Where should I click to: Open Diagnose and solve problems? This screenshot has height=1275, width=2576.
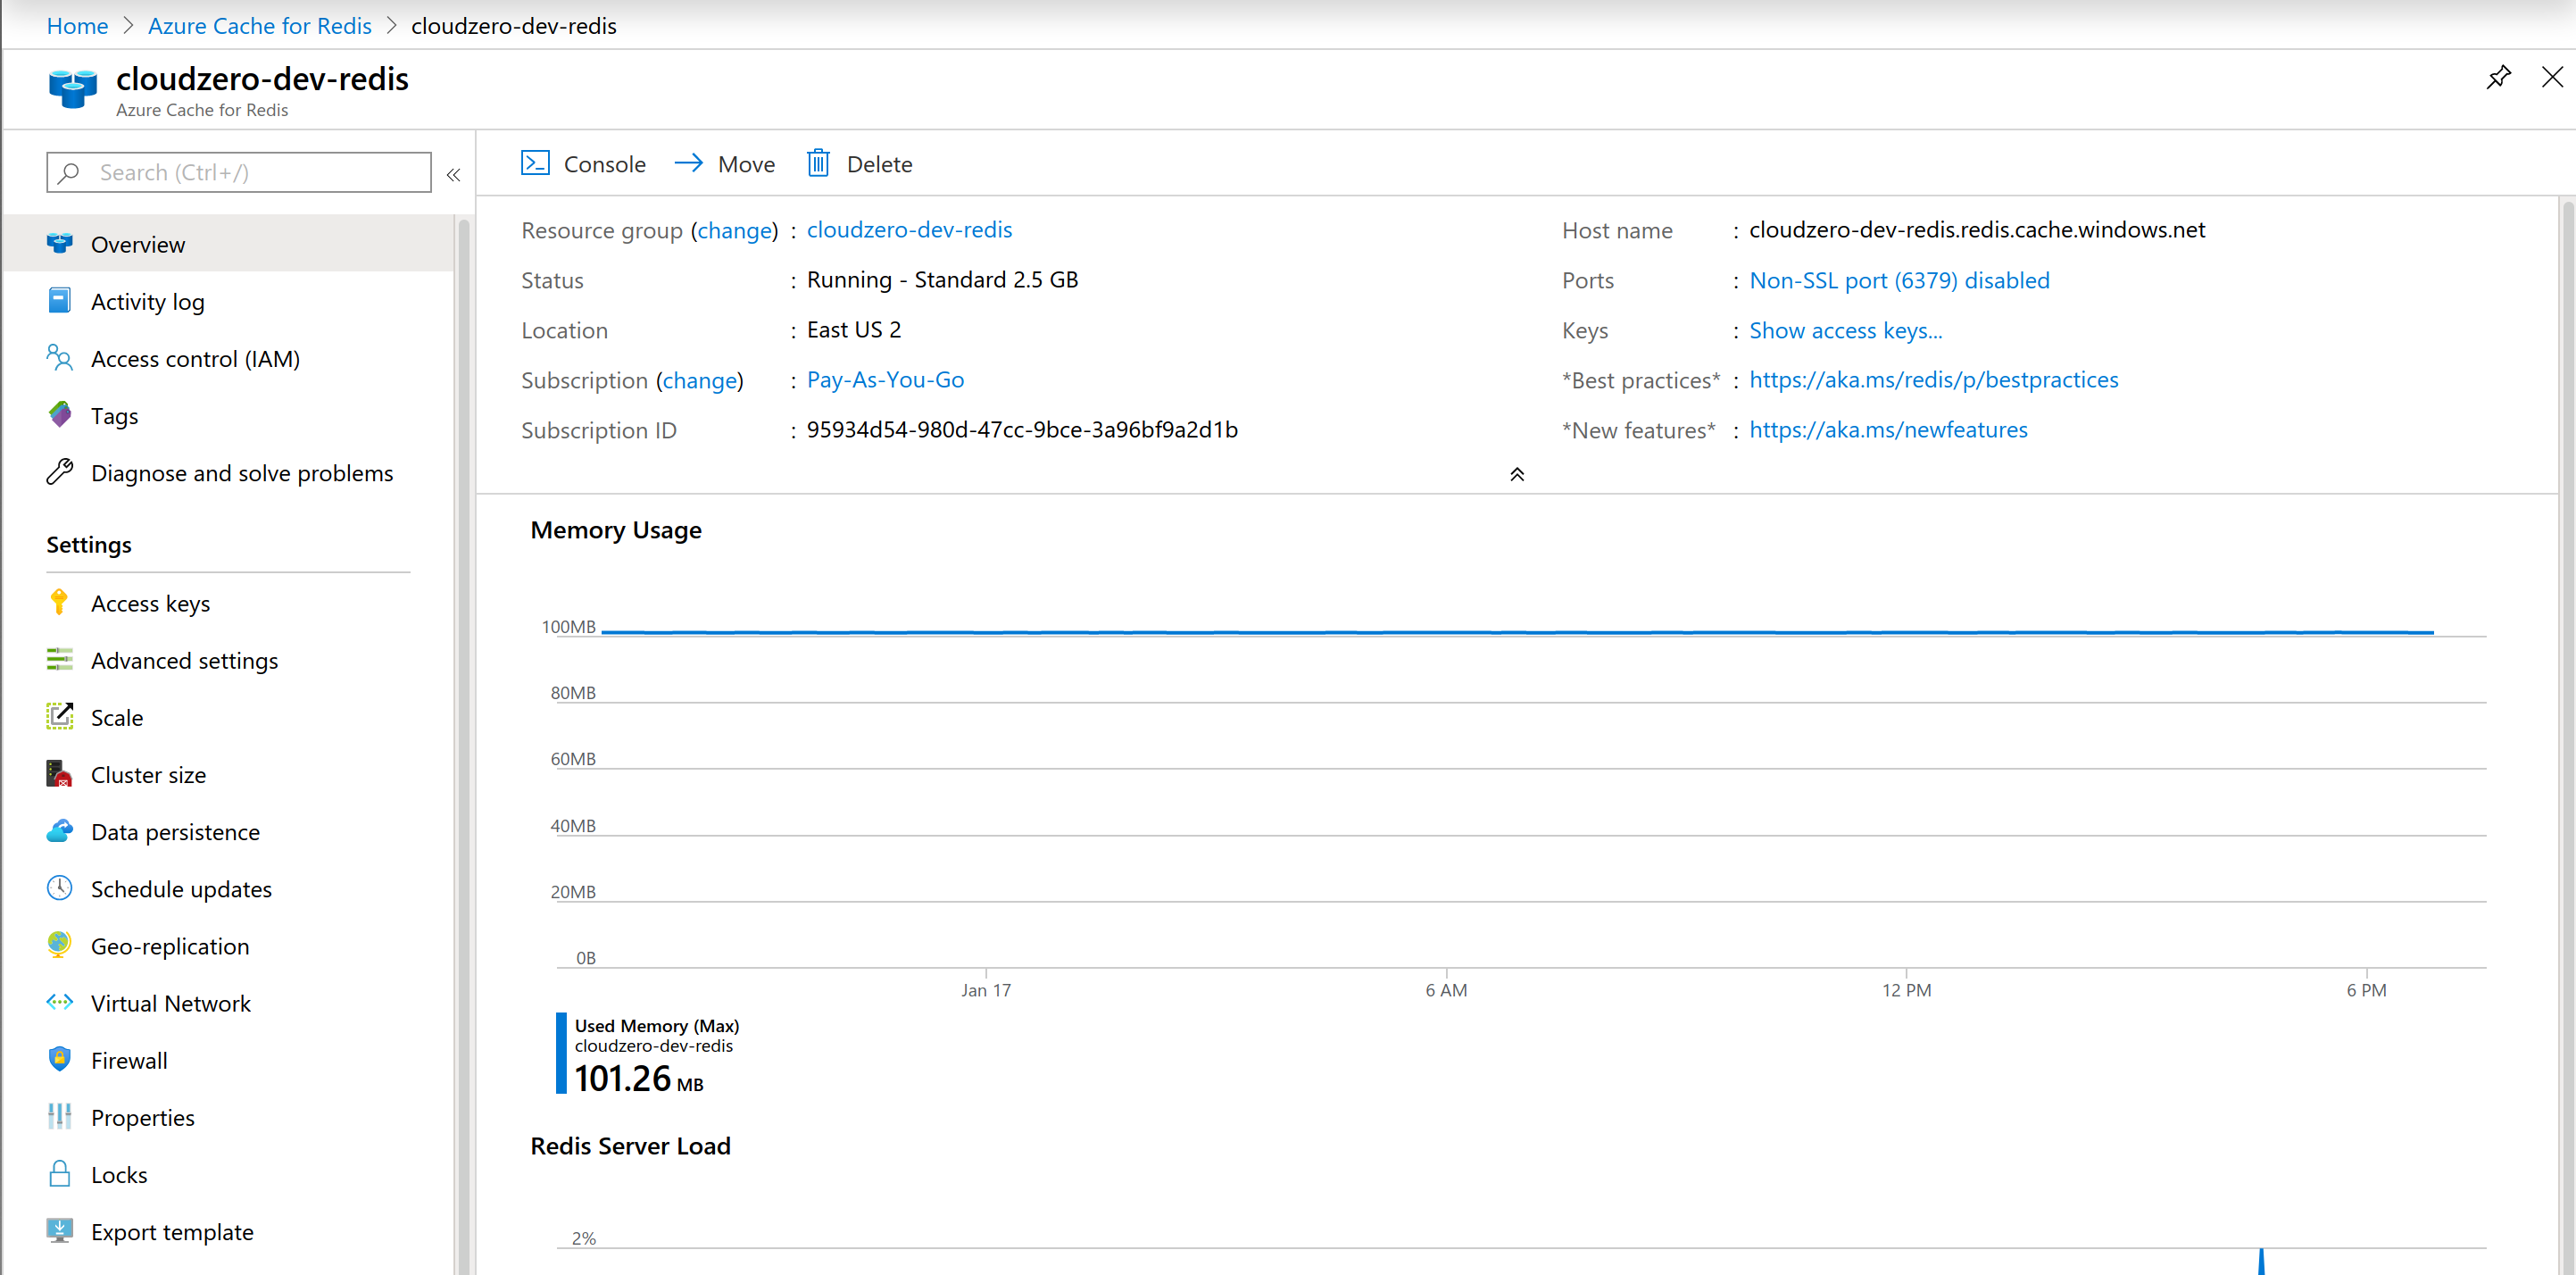tap(241, 473)
